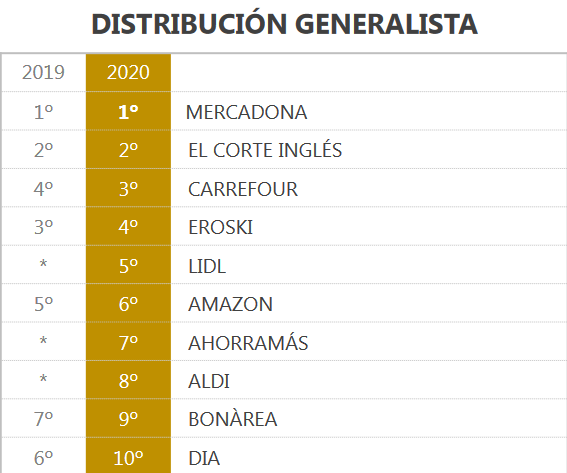Image resolution: width=567 pixels, height=473 pixels.
Task: Click the AMAZON row name
Action: coord(230,304)
